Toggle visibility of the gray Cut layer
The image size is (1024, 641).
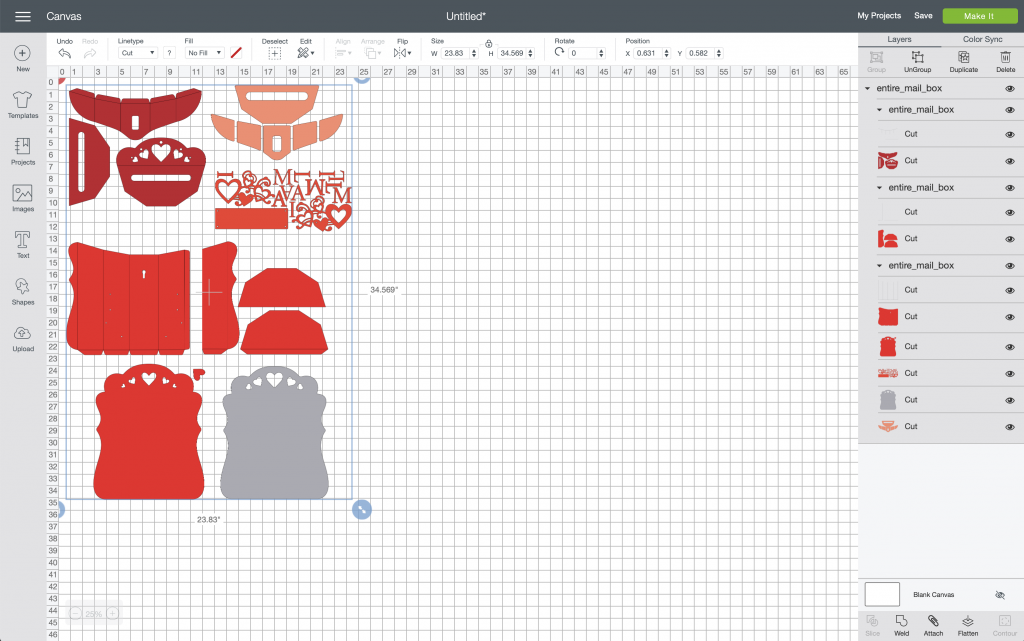pos(1009,399)
